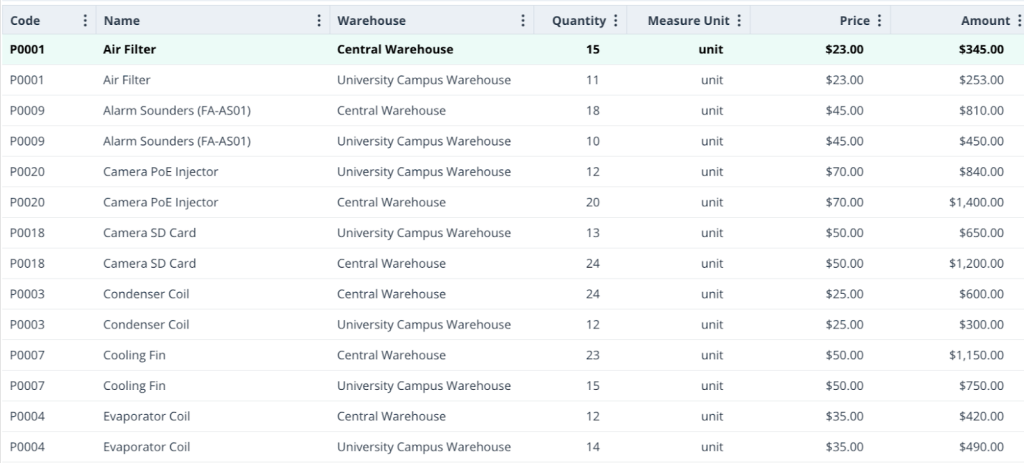Click the Price column header text
The width and height of the screenshot is (1024, 463).
854,21
